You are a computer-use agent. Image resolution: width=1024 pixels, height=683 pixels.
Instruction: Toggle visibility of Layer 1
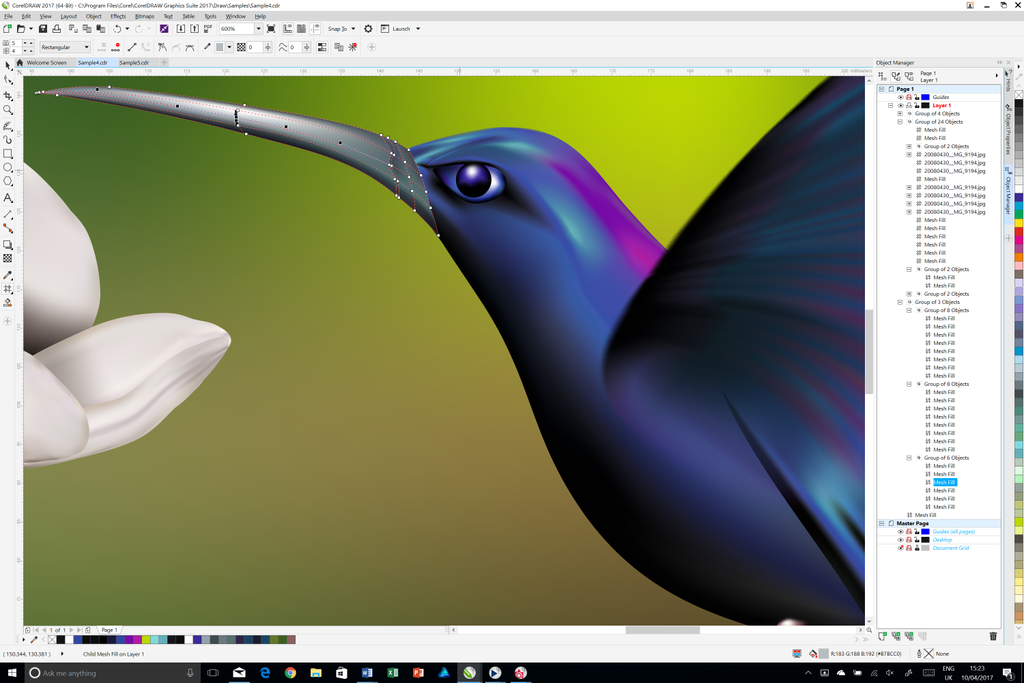tap(900, 105)
